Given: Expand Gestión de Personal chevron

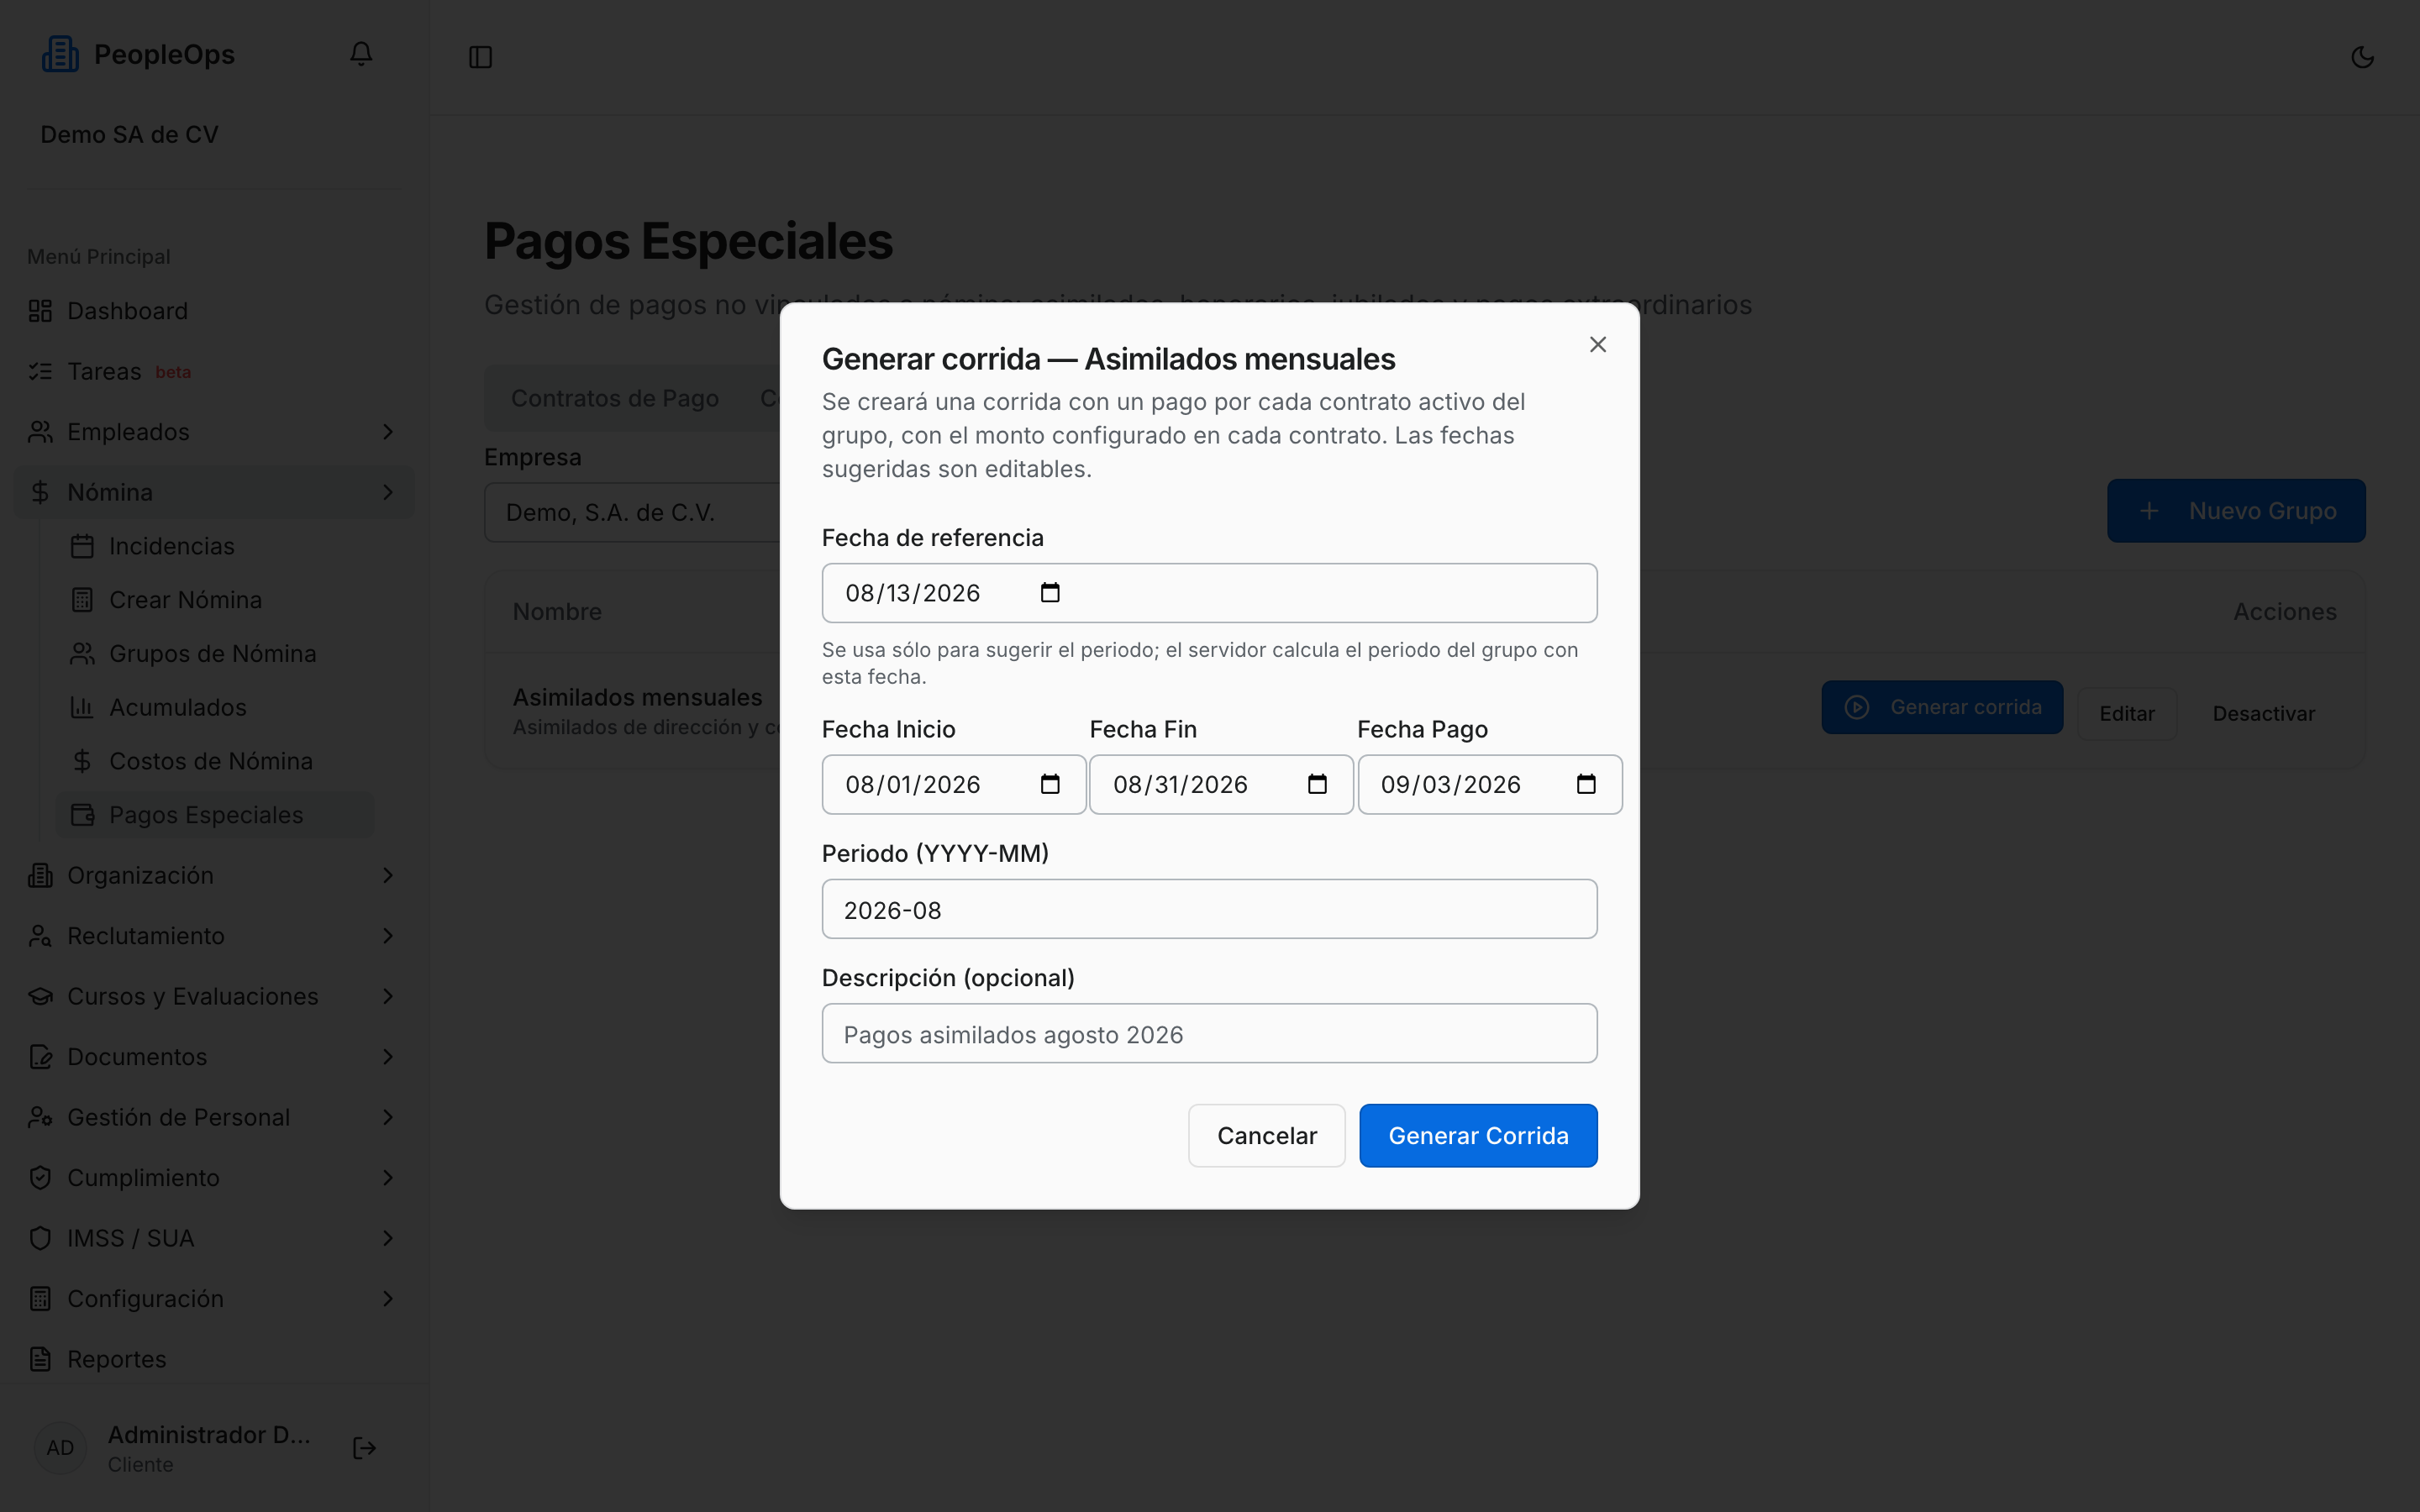Looking at the screenshot, I should [x=388, y=1118].
